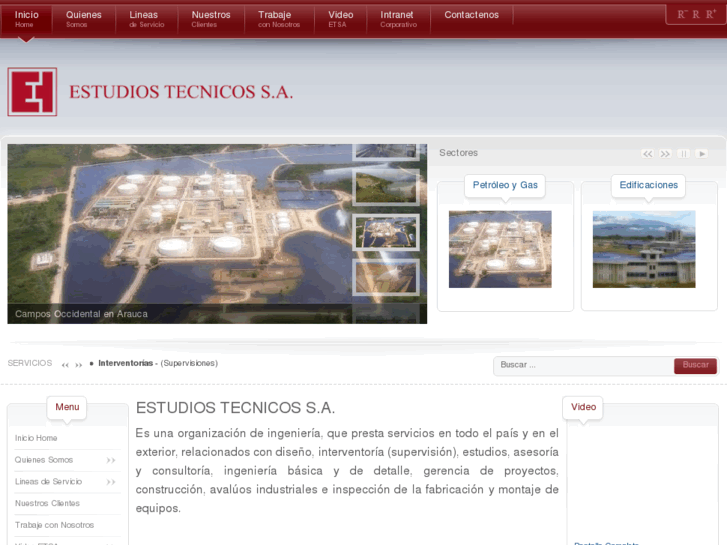727x545 pixels.
Task: Select second slideshow thumbnail of green landscape
Action: [x=386, y=187]
